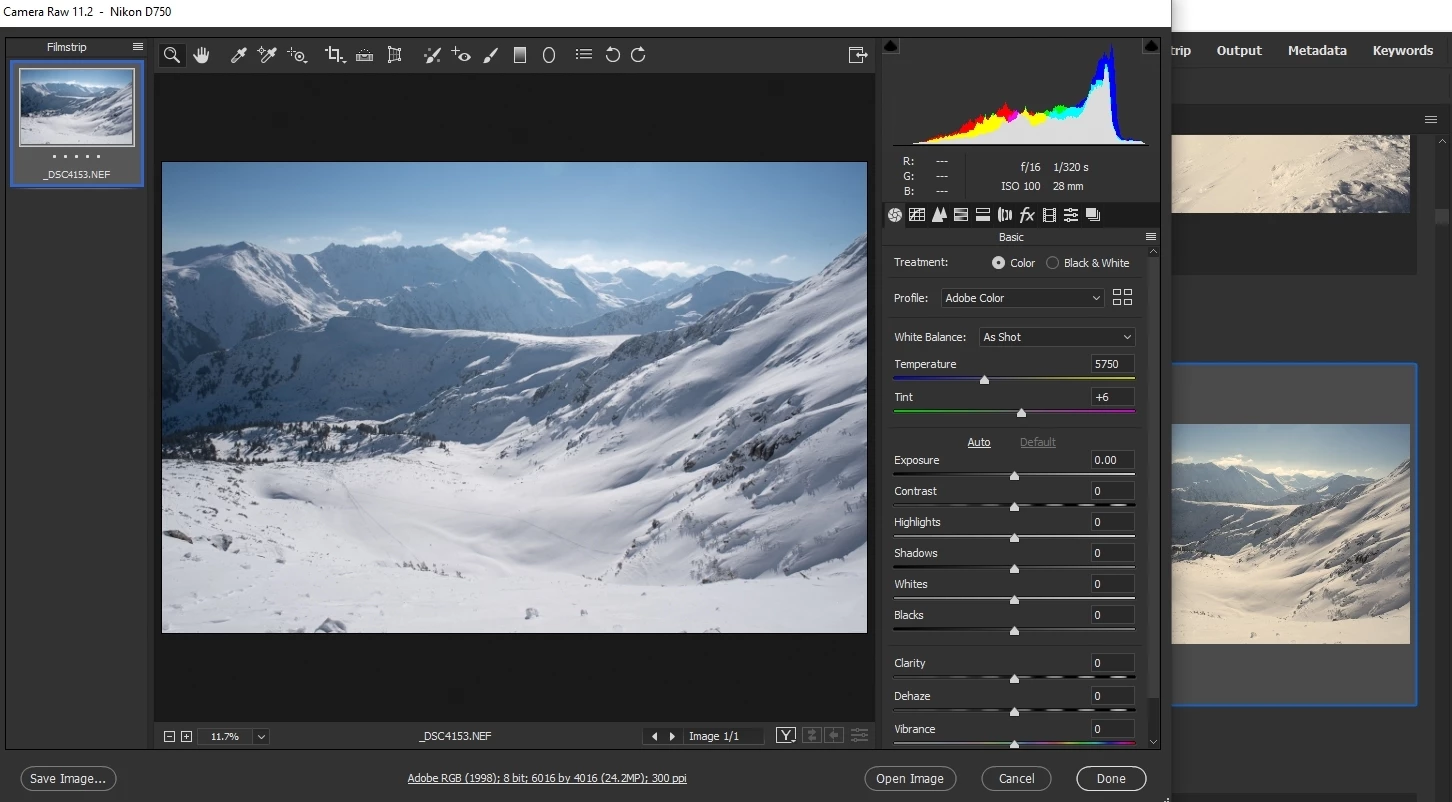1452x802 pixels.
Task: Select the Crop tool
Action: tap(334, 56)
